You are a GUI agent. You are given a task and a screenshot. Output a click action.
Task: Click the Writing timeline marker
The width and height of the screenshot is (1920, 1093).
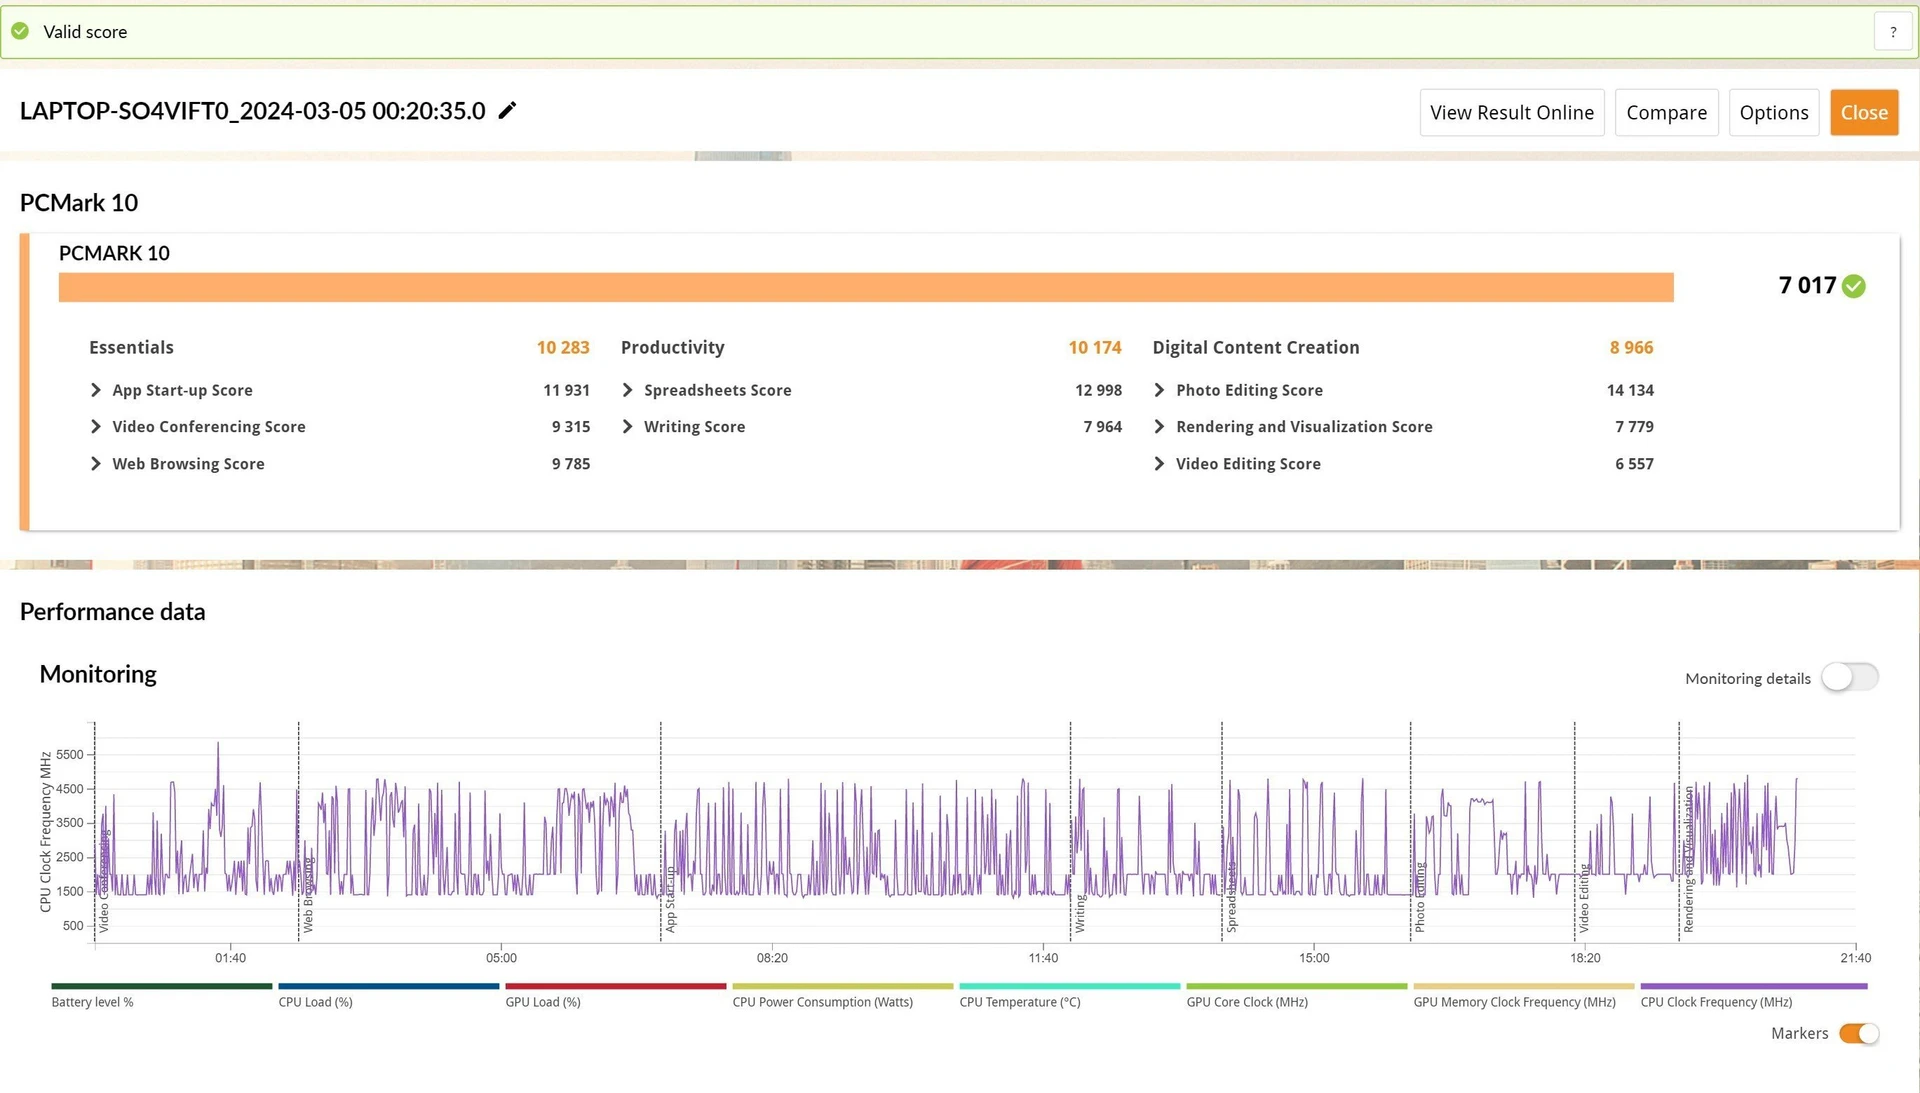point(1080,913)
